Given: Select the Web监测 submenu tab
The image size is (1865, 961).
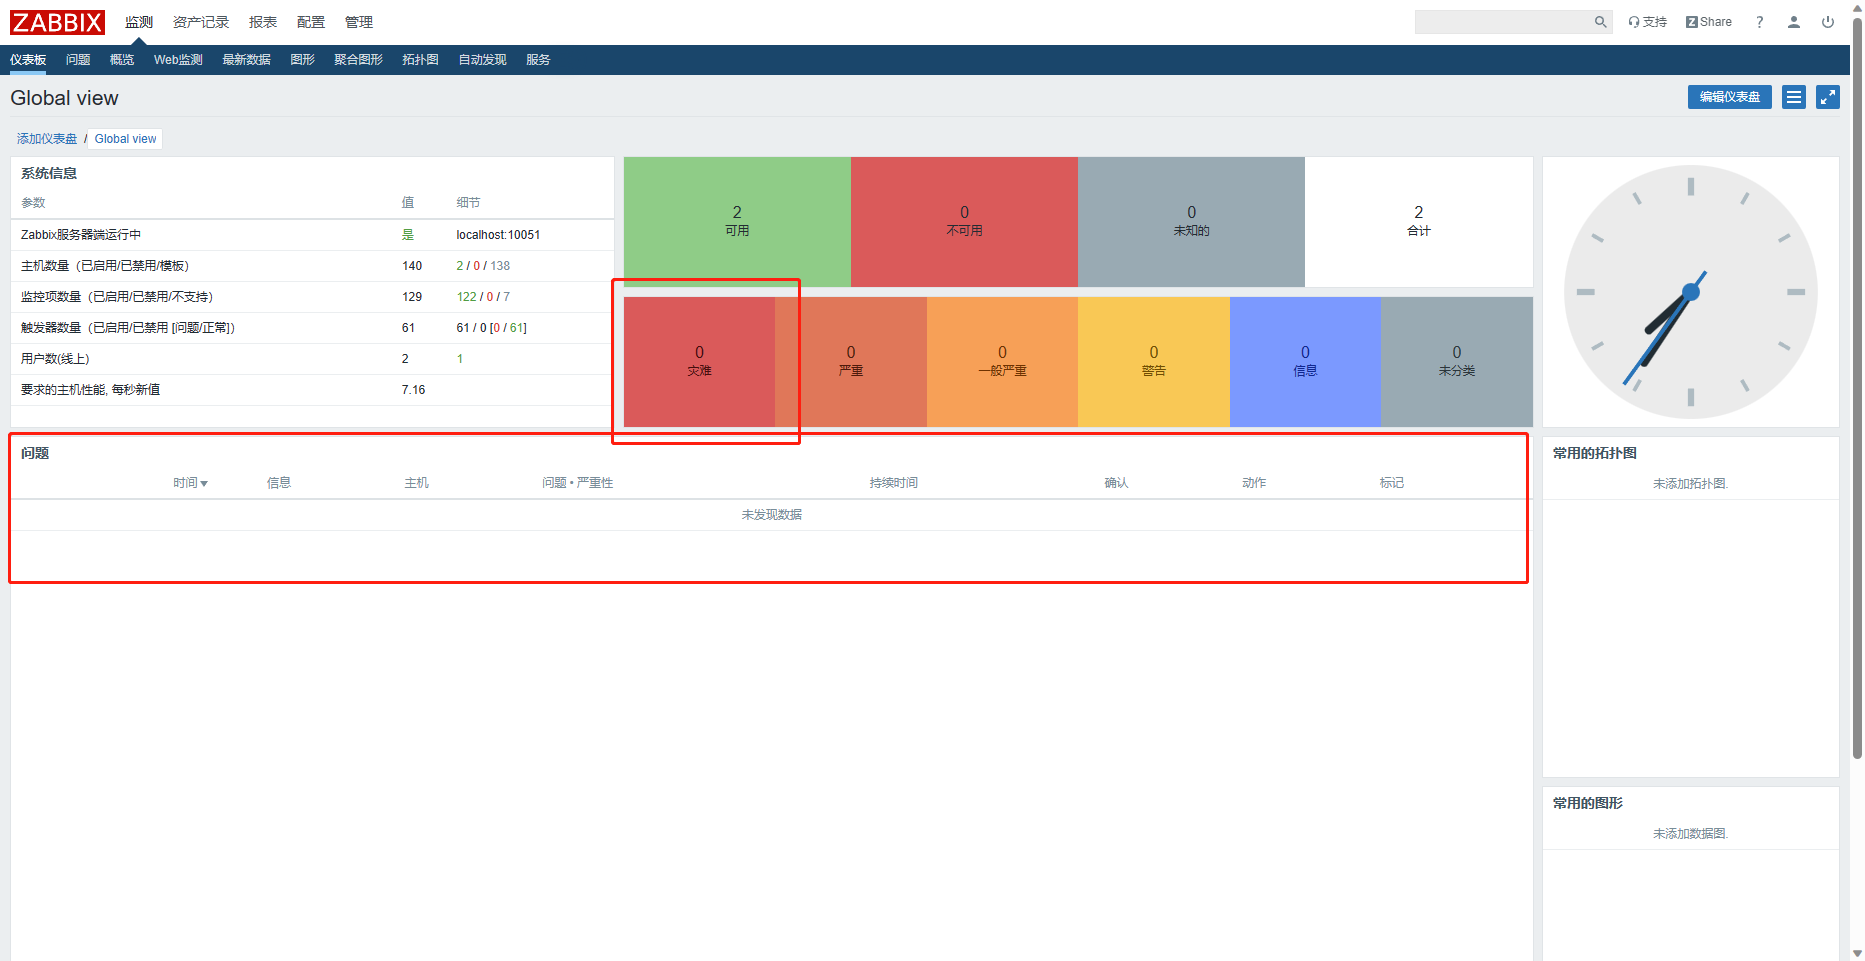Looking at the screenshot, I should click(x=178, y=60).
